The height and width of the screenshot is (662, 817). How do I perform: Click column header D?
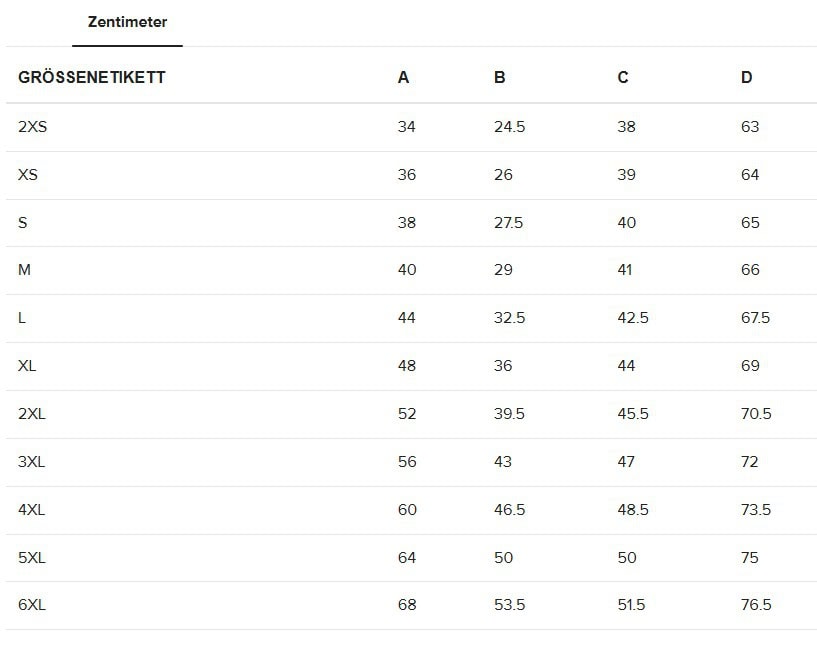click(746, 78)
